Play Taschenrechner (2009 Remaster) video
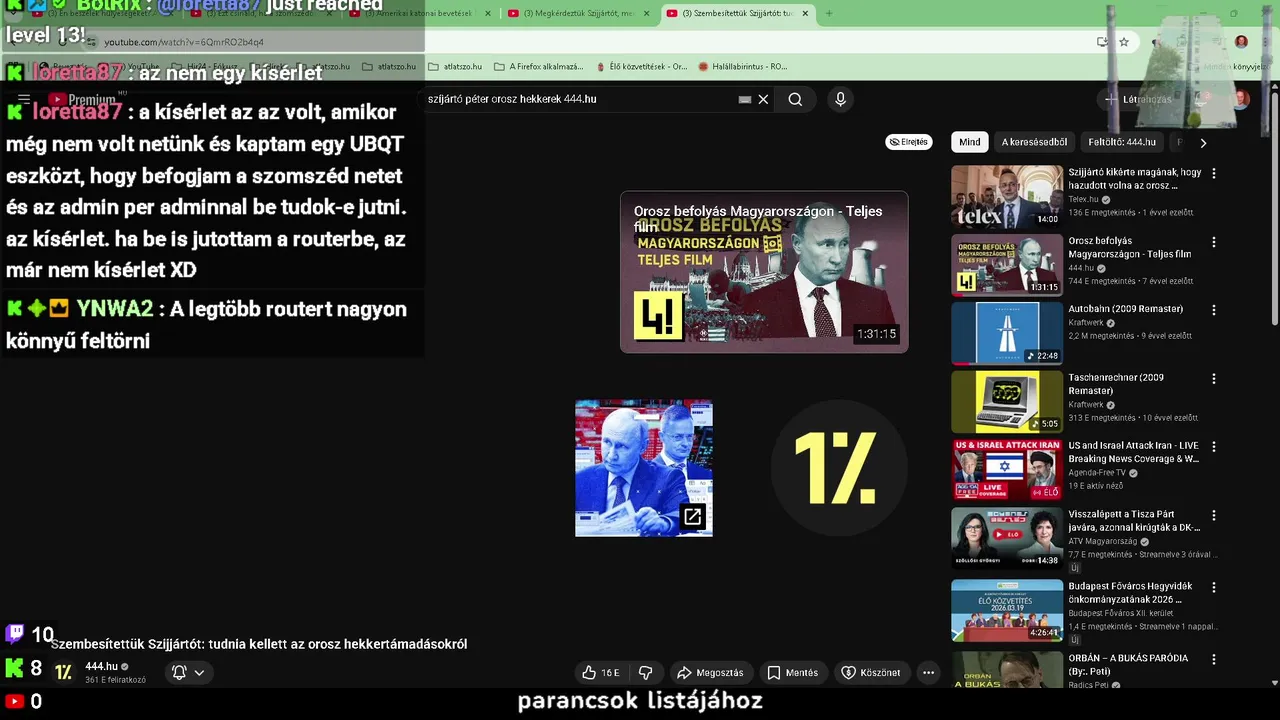 point(1007,402)
